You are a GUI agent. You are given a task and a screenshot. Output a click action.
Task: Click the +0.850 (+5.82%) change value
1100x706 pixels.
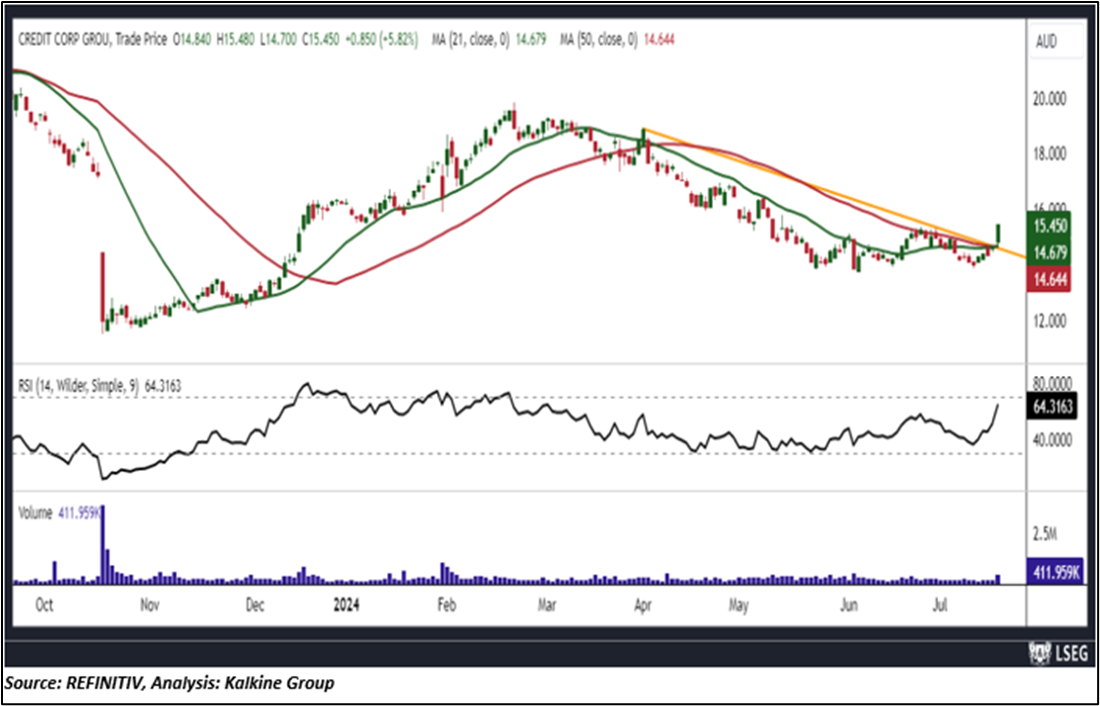pos(381,40)
